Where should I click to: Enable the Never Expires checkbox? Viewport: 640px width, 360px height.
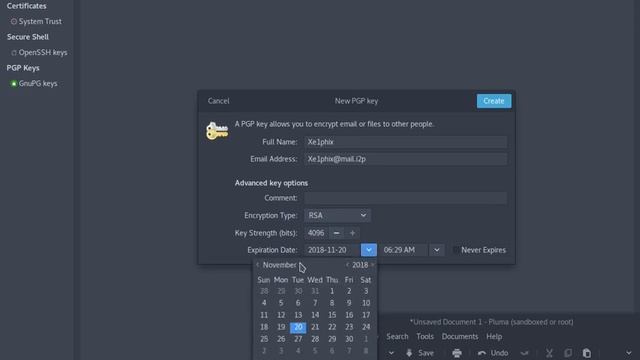pos(456,250)
